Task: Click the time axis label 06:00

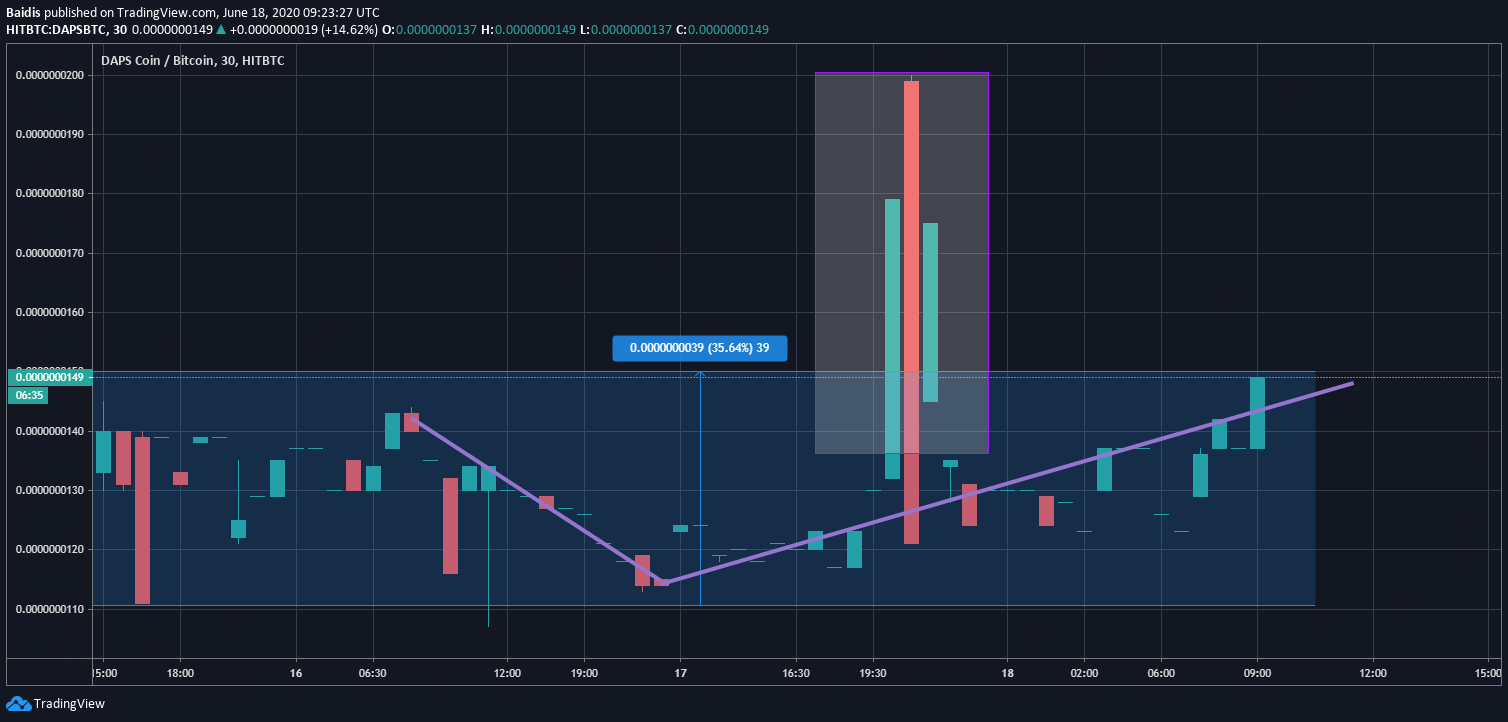Action: [x=1161, y=673]
